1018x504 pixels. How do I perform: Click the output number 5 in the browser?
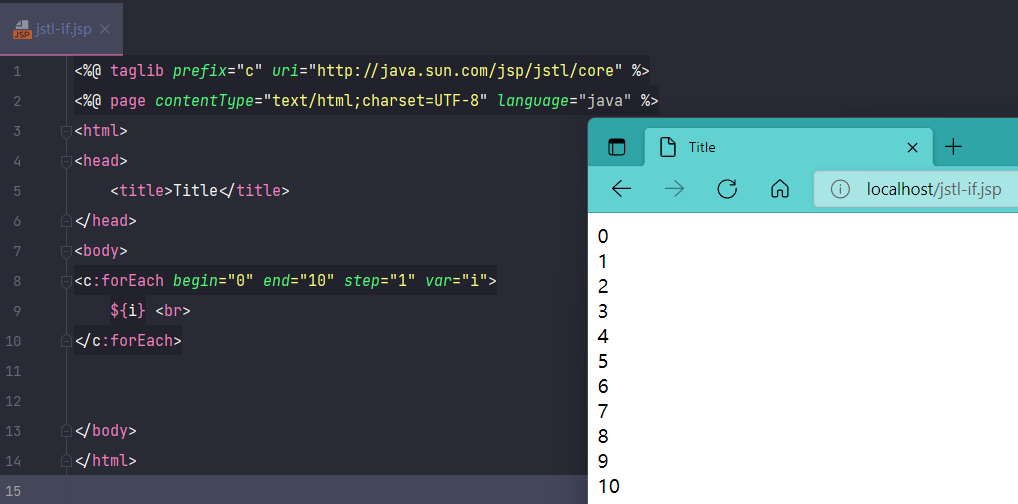click(603, 362)
